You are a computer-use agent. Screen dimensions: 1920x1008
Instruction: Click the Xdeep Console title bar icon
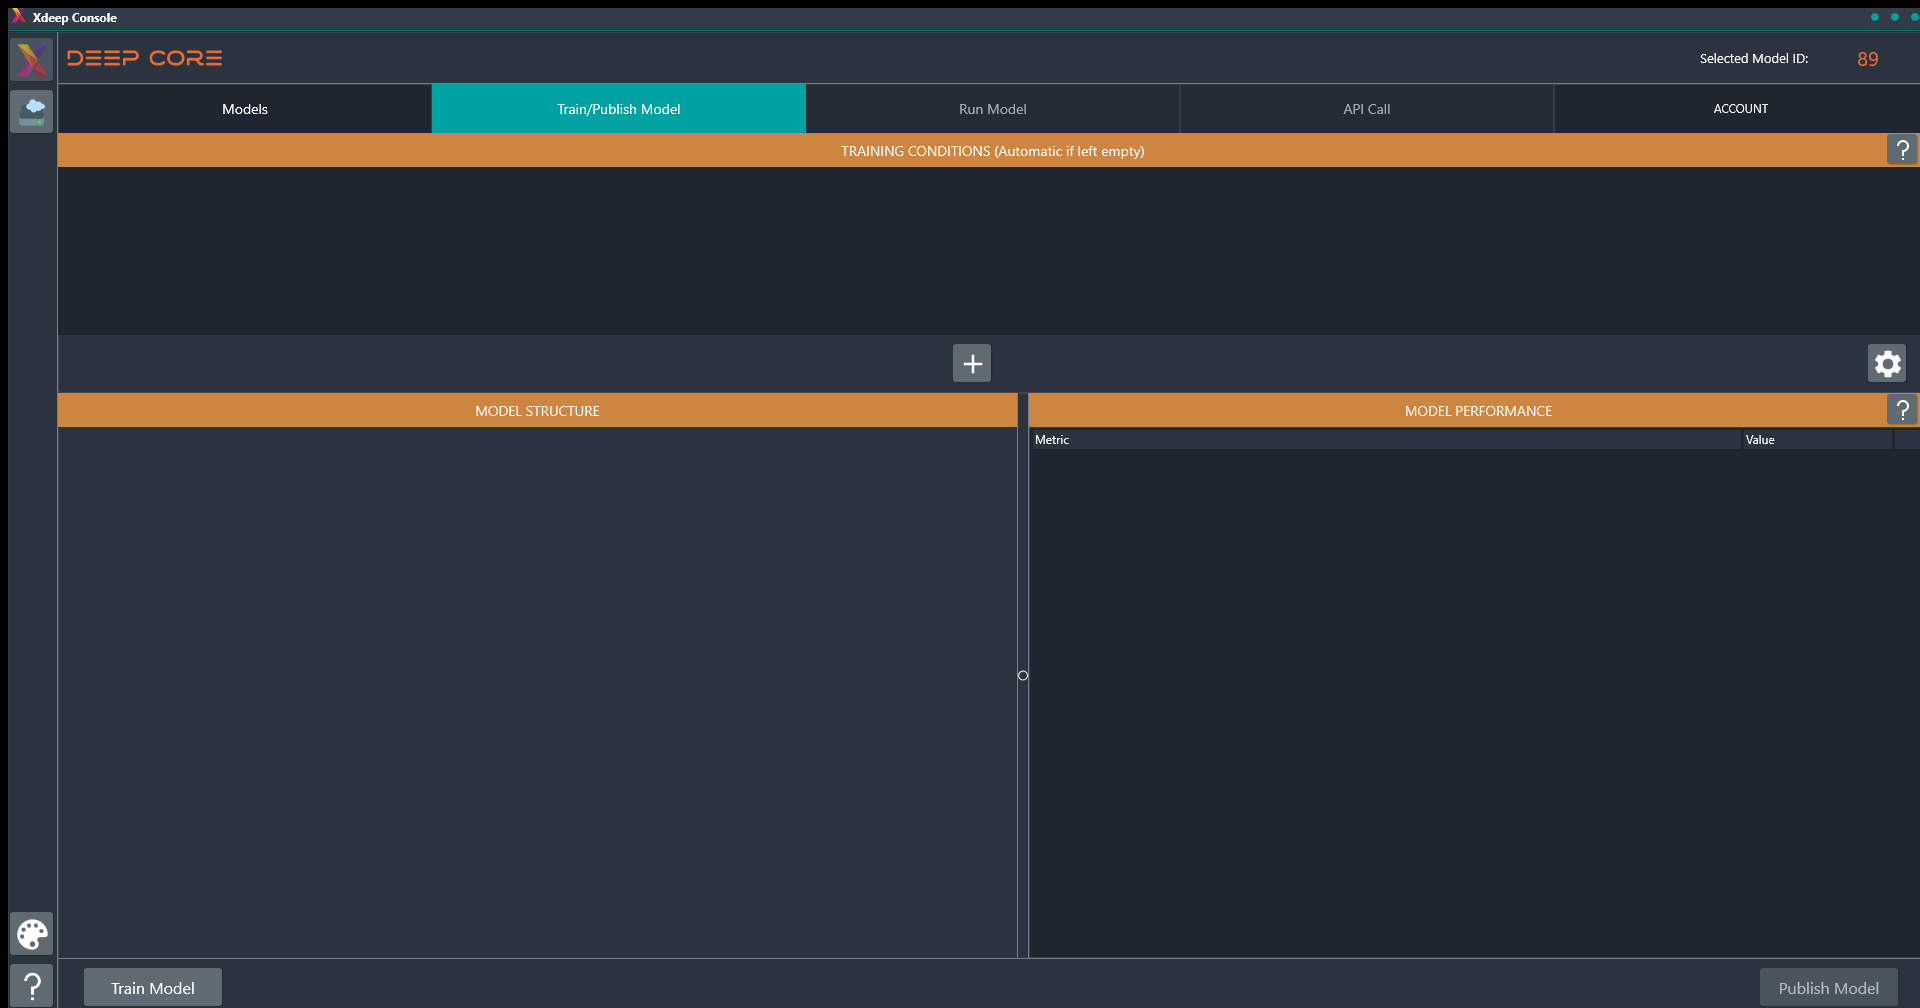(18, 16)
